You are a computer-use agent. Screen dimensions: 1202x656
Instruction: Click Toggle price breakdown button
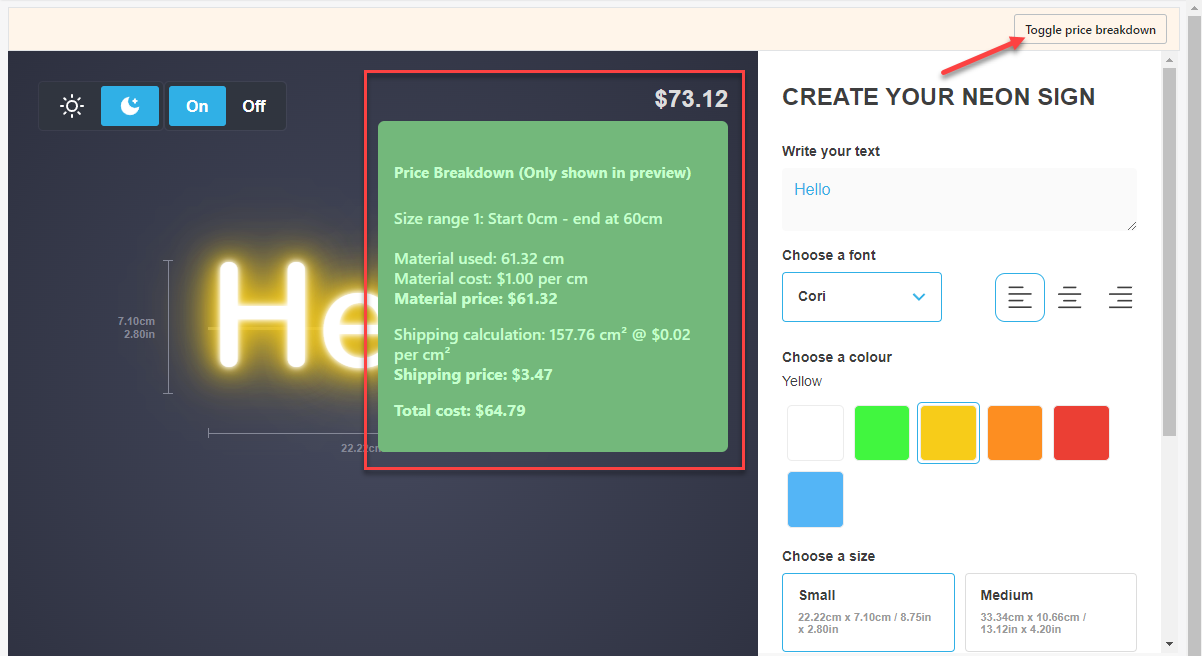tap(1089, 30)
